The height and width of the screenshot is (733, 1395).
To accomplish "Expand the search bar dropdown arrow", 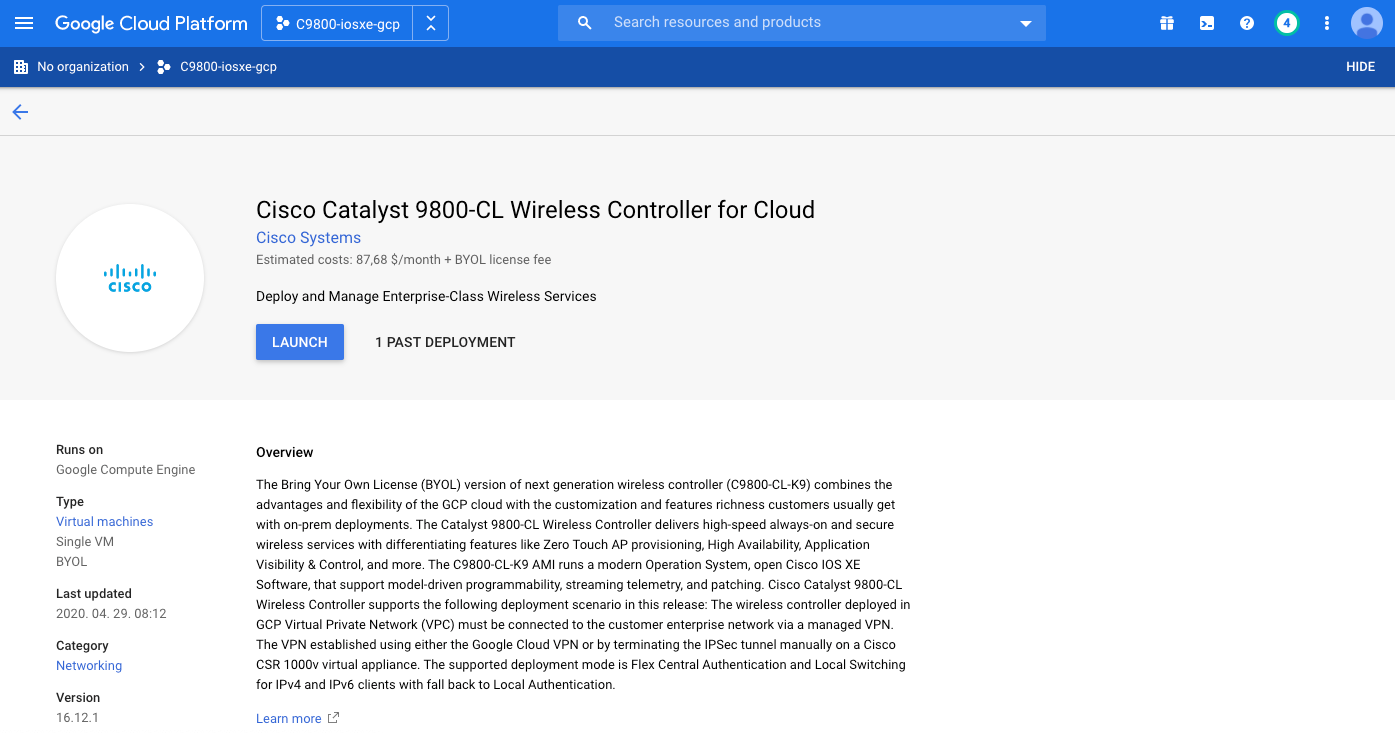I will click(x=1025, y=24).
